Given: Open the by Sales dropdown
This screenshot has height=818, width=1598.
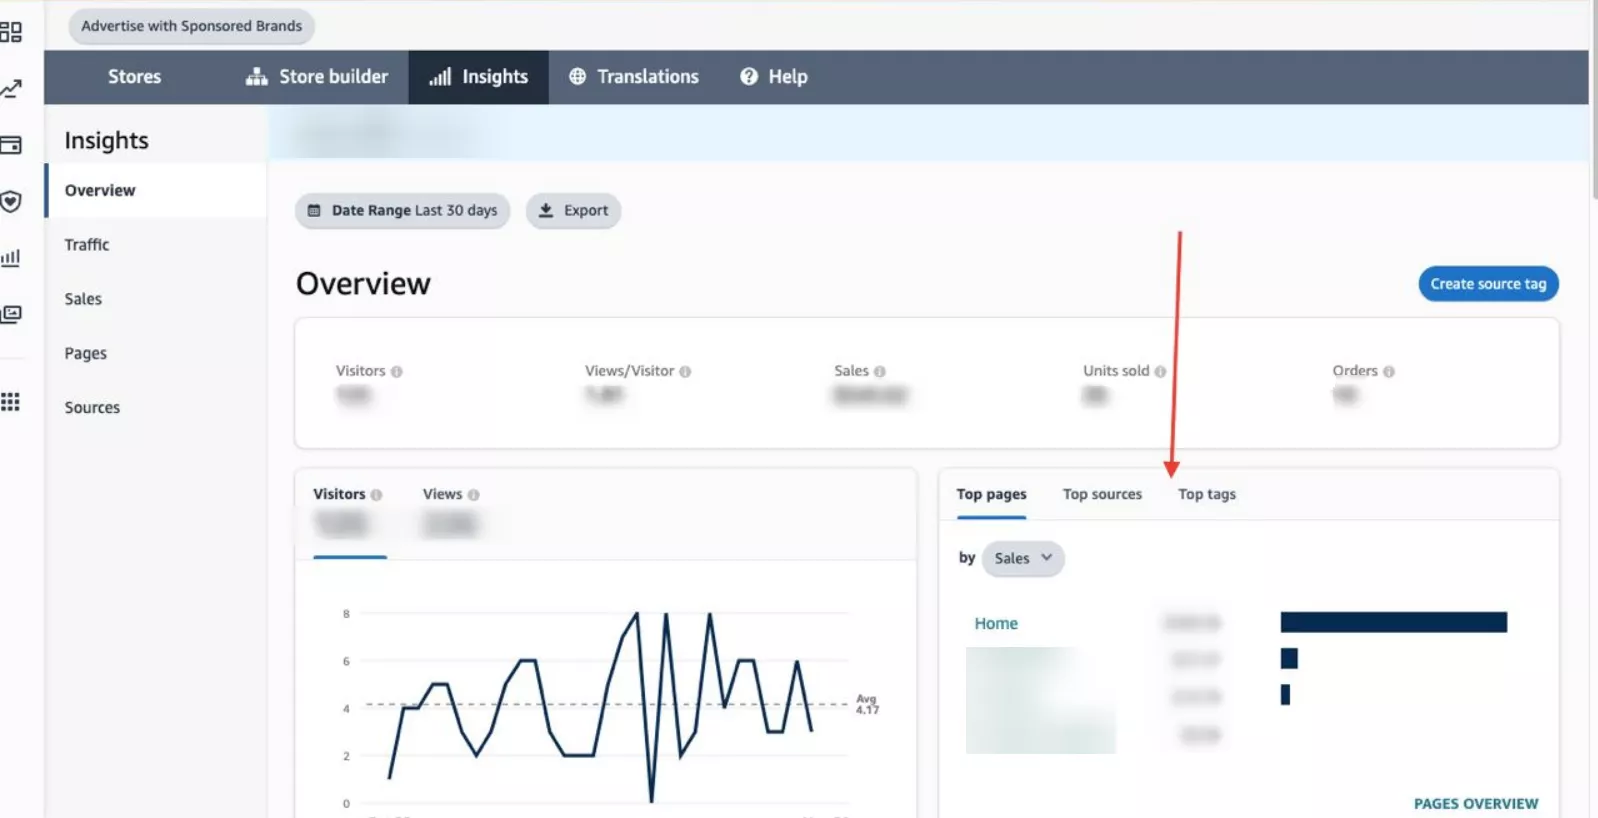Looking at the screenshot, I should (1023, 558).
